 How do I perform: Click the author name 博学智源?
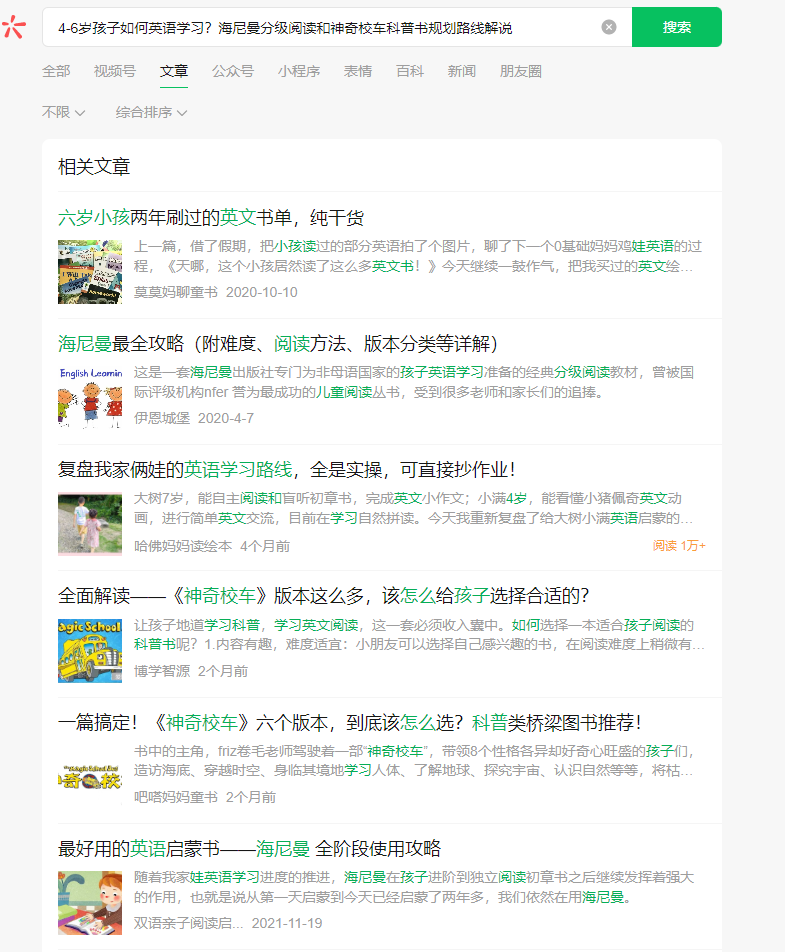(x=161, y=671)
